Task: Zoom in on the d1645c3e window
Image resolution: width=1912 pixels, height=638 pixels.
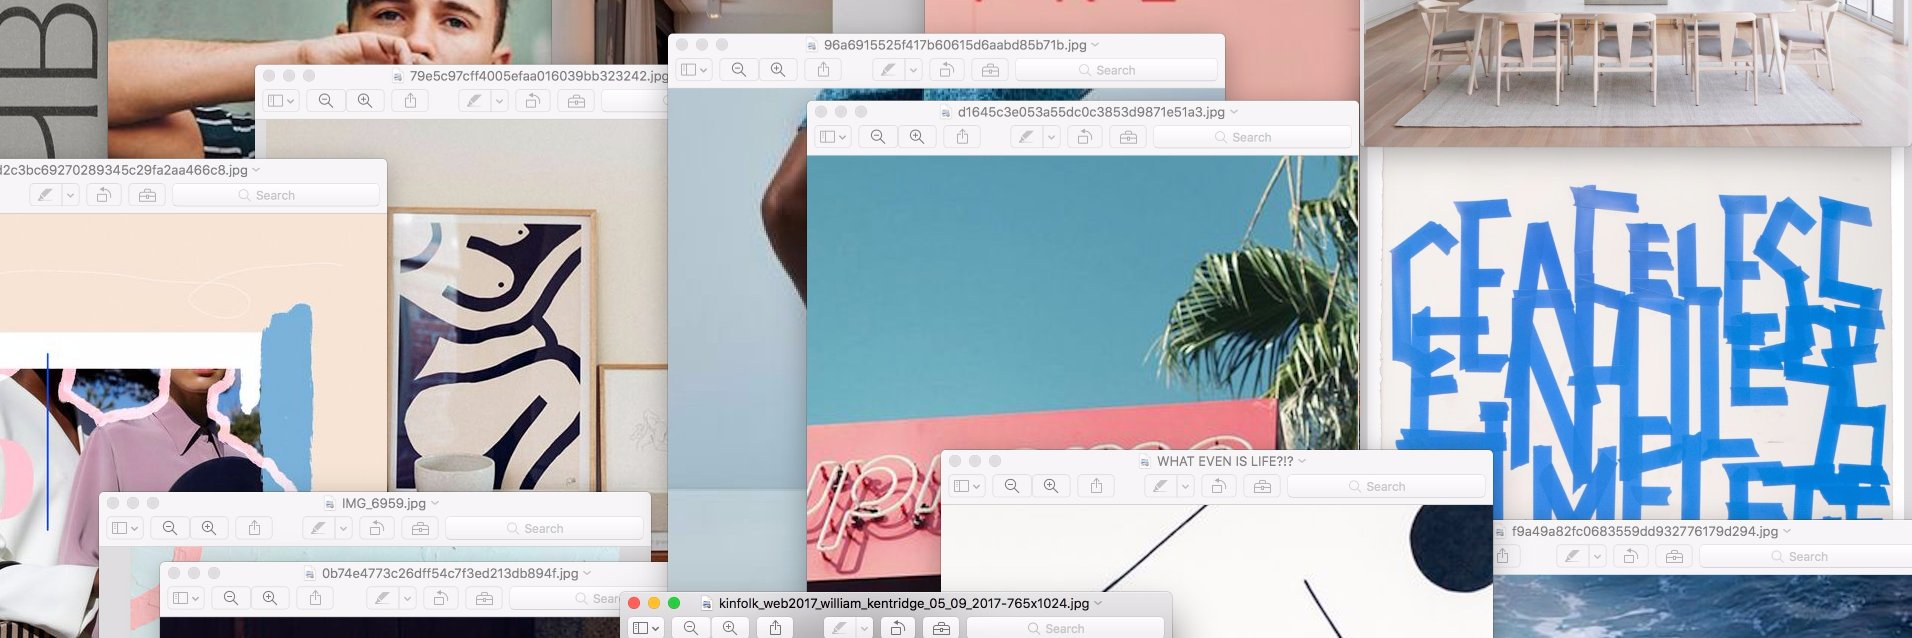Action: pyautogui.click(x=917, y=137)
